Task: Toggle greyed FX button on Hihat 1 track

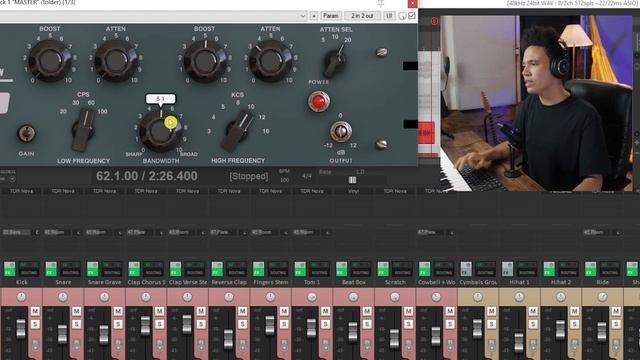Action: [507, 269]
